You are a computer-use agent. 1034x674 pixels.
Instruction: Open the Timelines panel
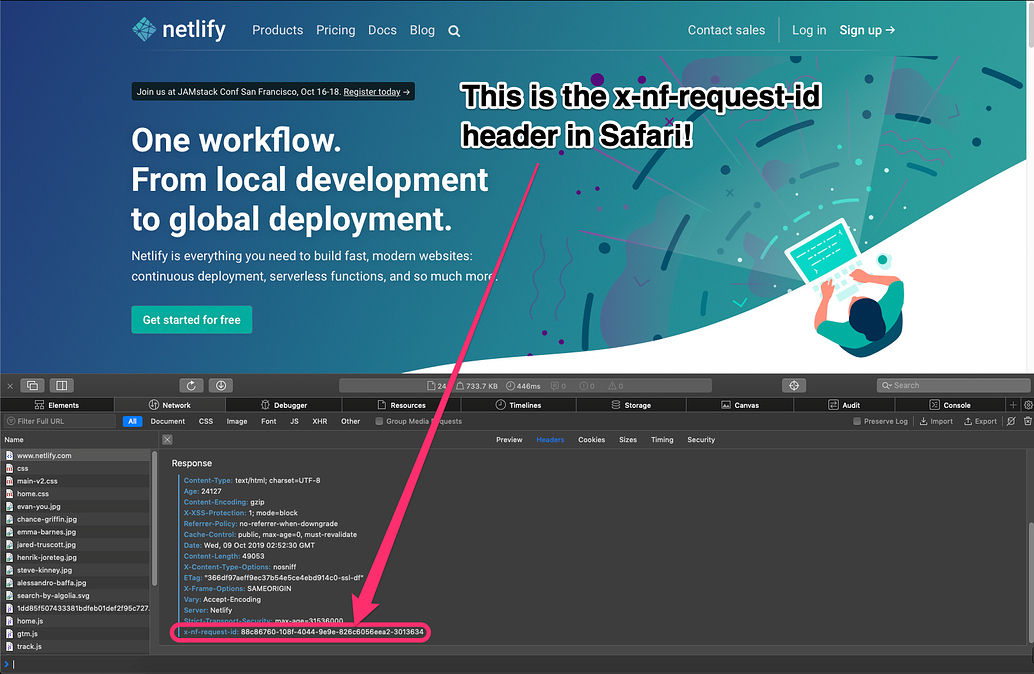521,404
